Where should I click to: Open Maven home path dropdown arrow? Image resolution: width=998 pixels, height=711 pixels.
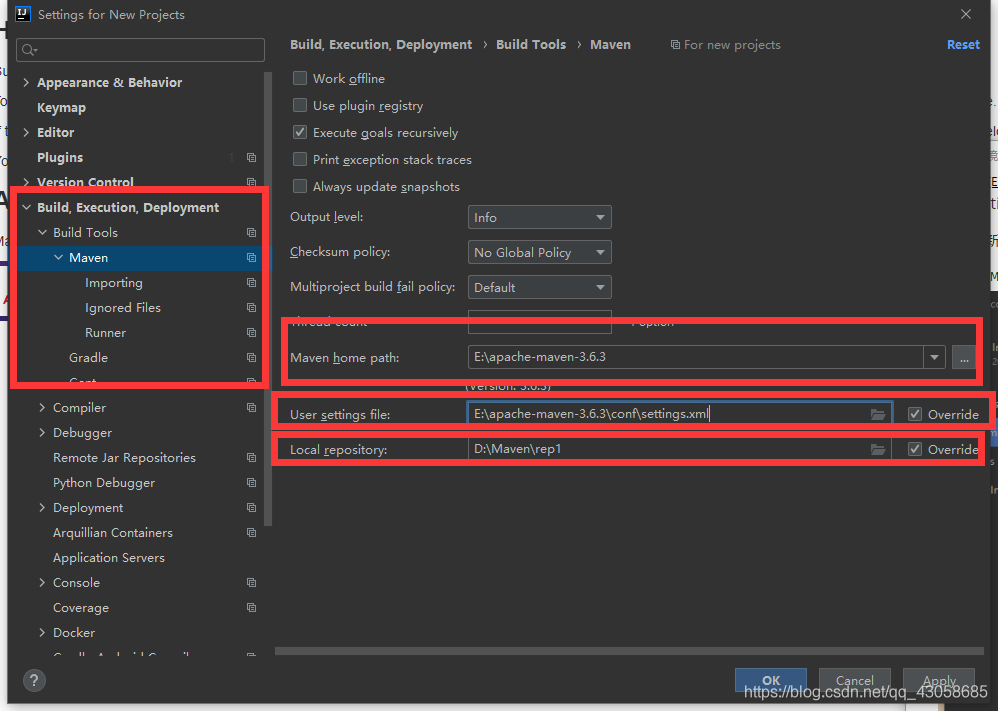pyautogui.click(x=934, y=357)
